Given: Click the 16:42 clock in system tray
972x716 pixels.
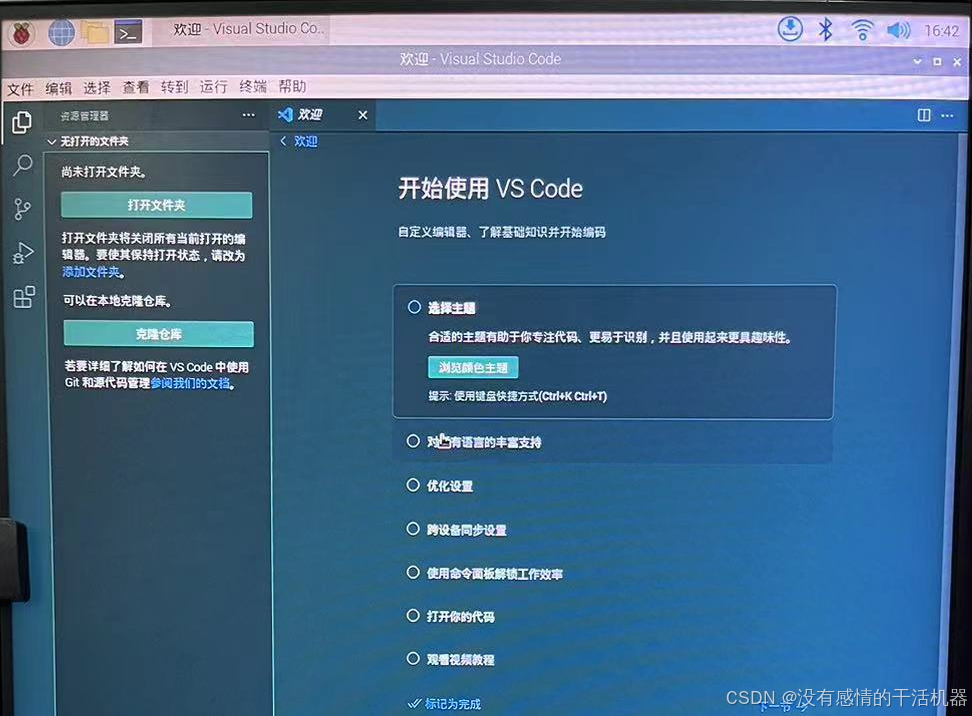Looking at the screenshot, I should point(942,31).
